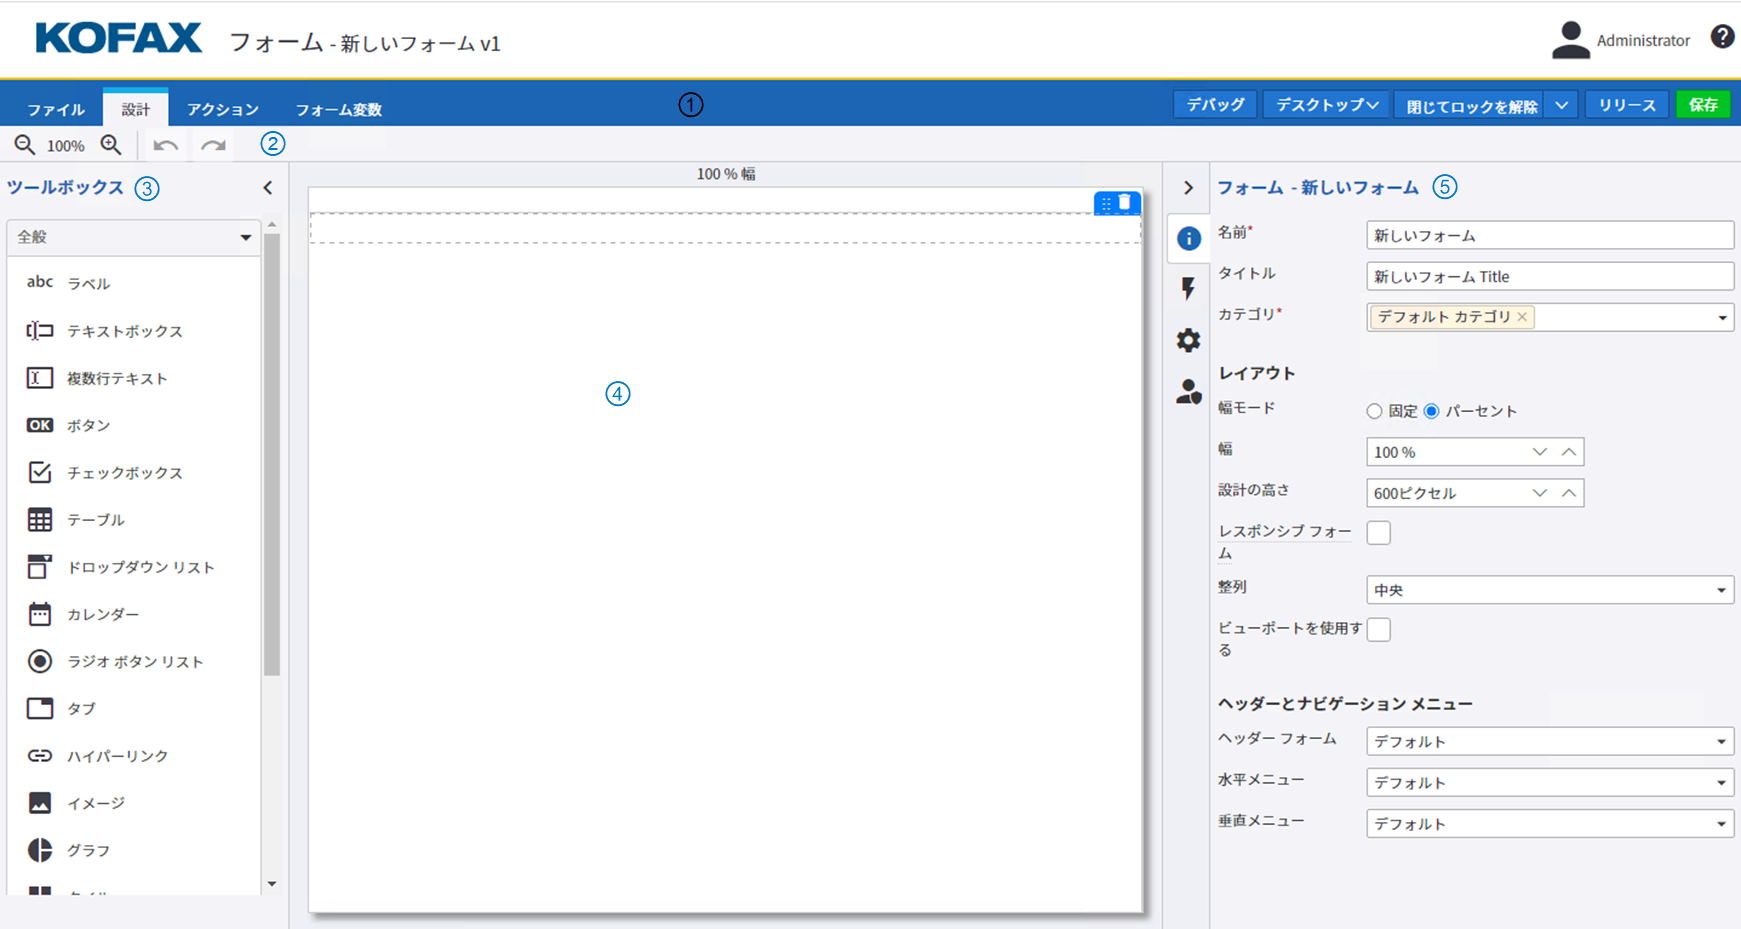The height and width of the screenshot is (929, 1741).
Task: Collapse the ツールボックス panel
Action: pyautogui.click(x=268, y=188)
